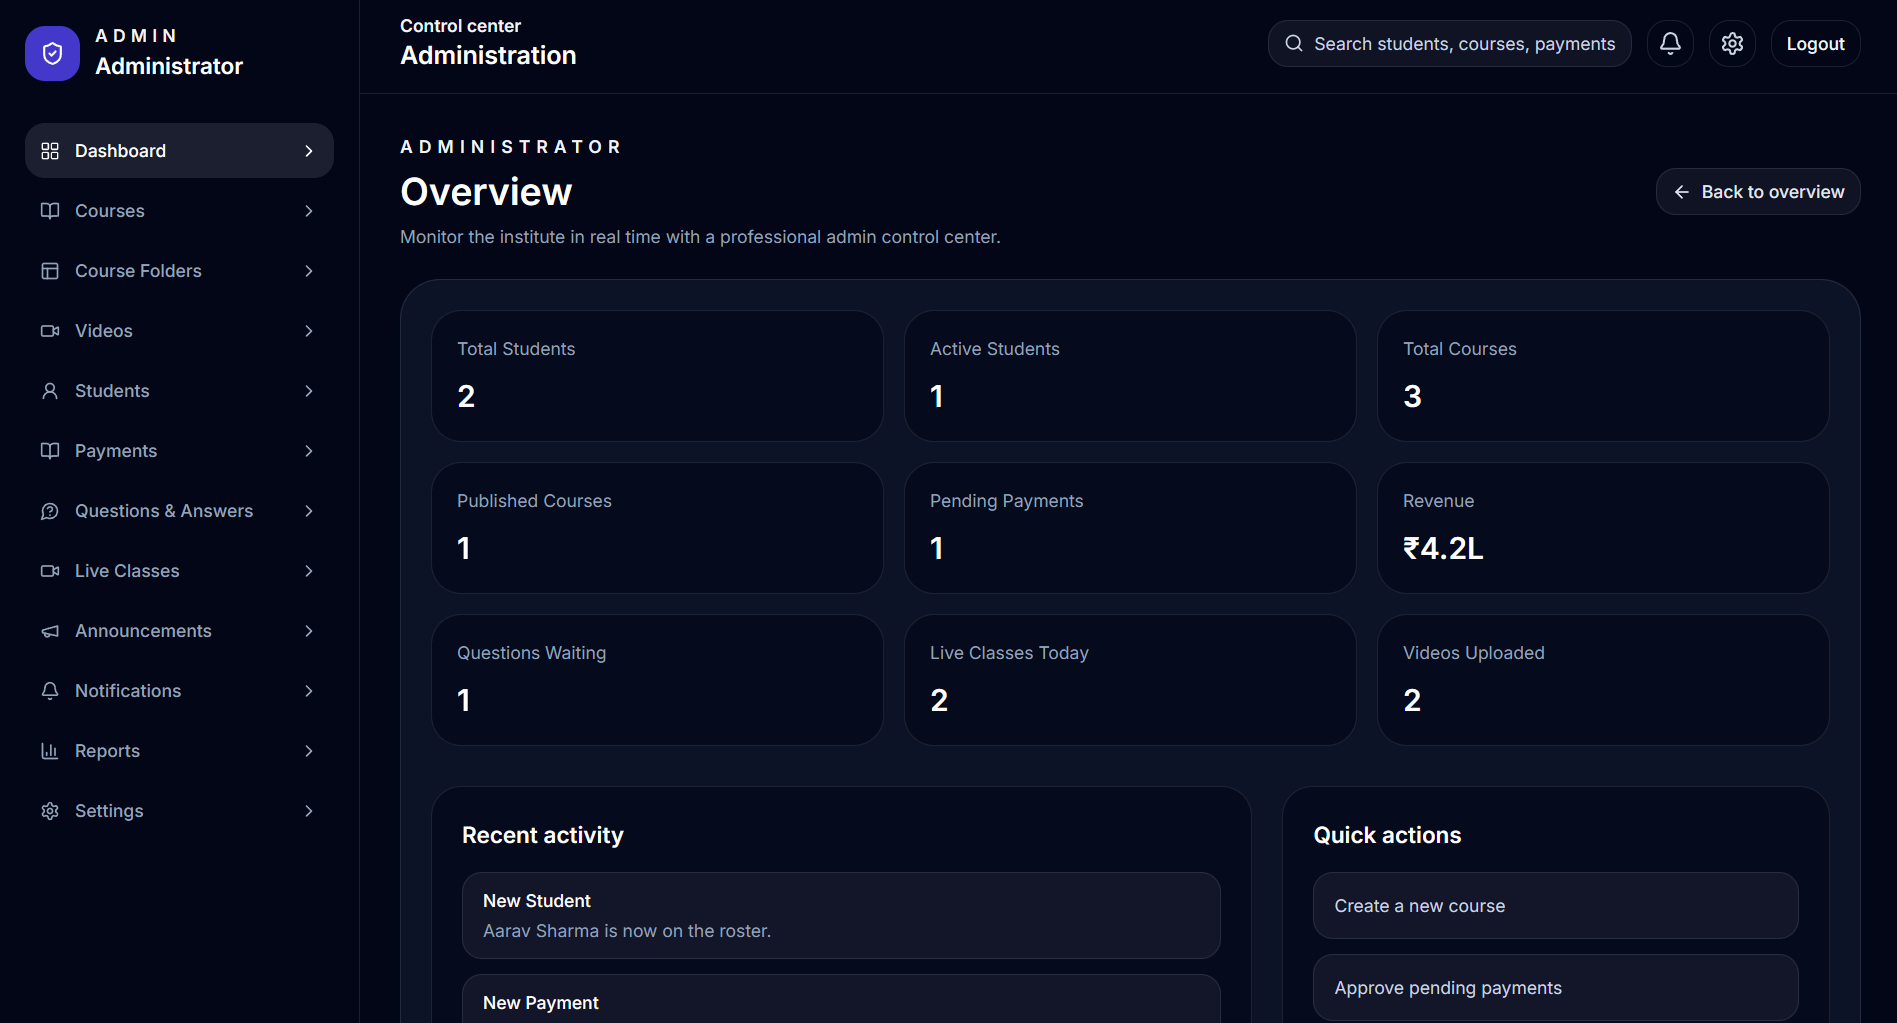Click Approve pending payments action
The width and height of the screenshot is (1897, 1023).
[x=1555, y=988]
